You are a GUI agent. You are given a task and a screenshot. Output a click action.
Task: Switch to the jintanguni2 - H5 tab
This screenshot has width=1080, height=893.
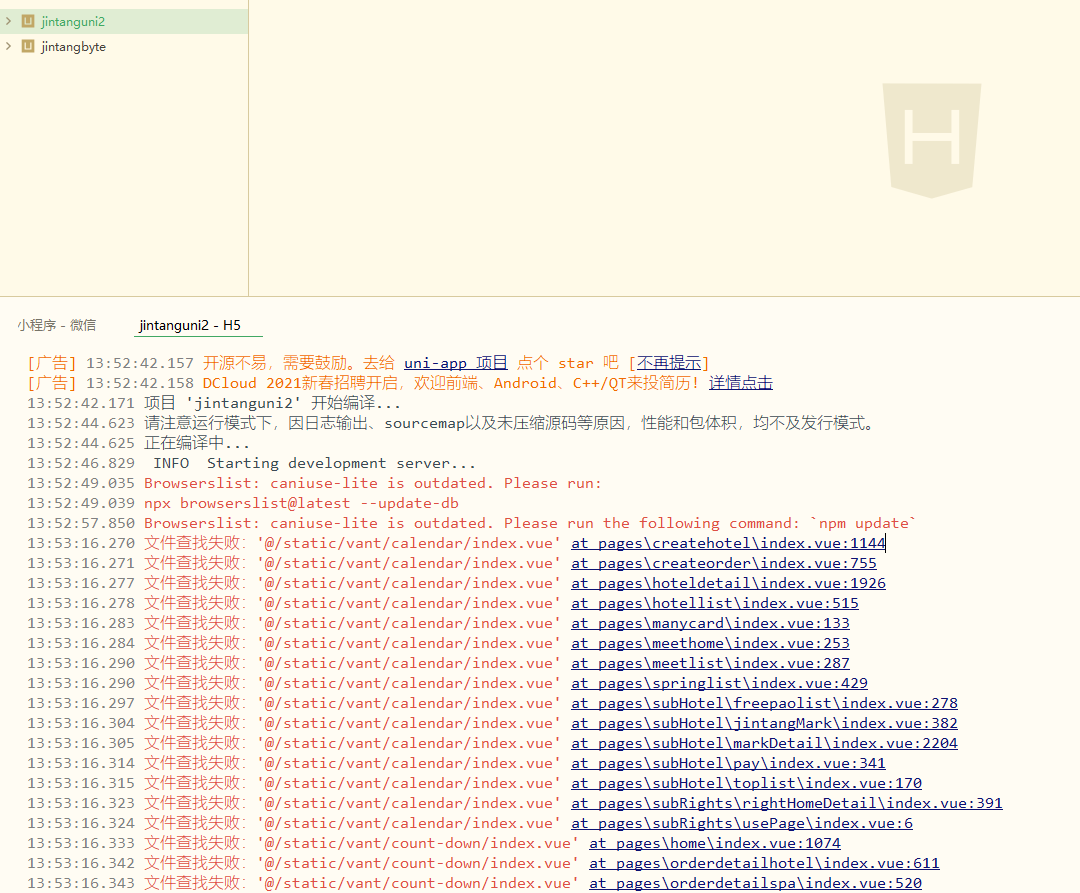click(x=190, y=325)
